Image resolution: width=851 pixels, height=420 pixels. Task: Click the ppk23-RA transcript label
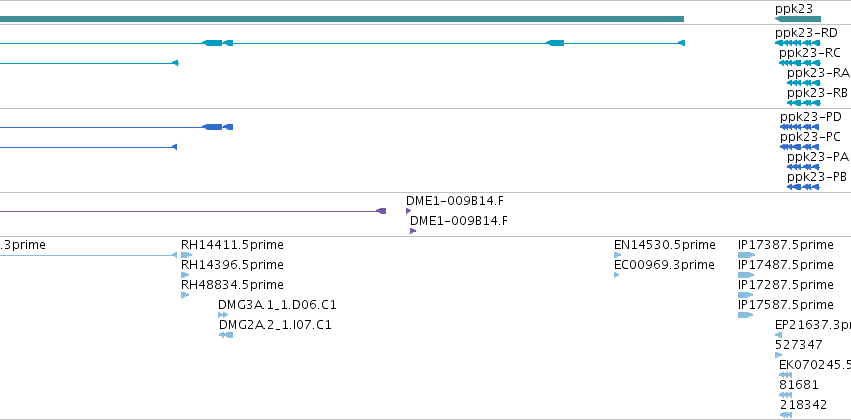(x=818, y=73)
